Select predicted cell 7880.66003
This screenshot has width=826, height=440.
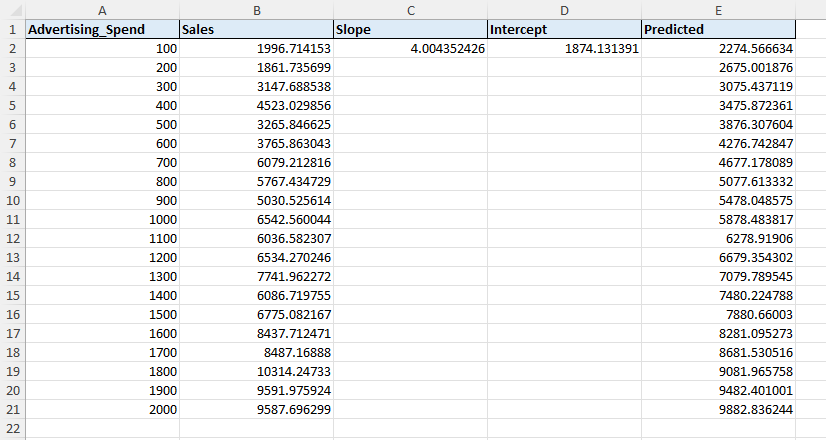click(x=719, y=314)
